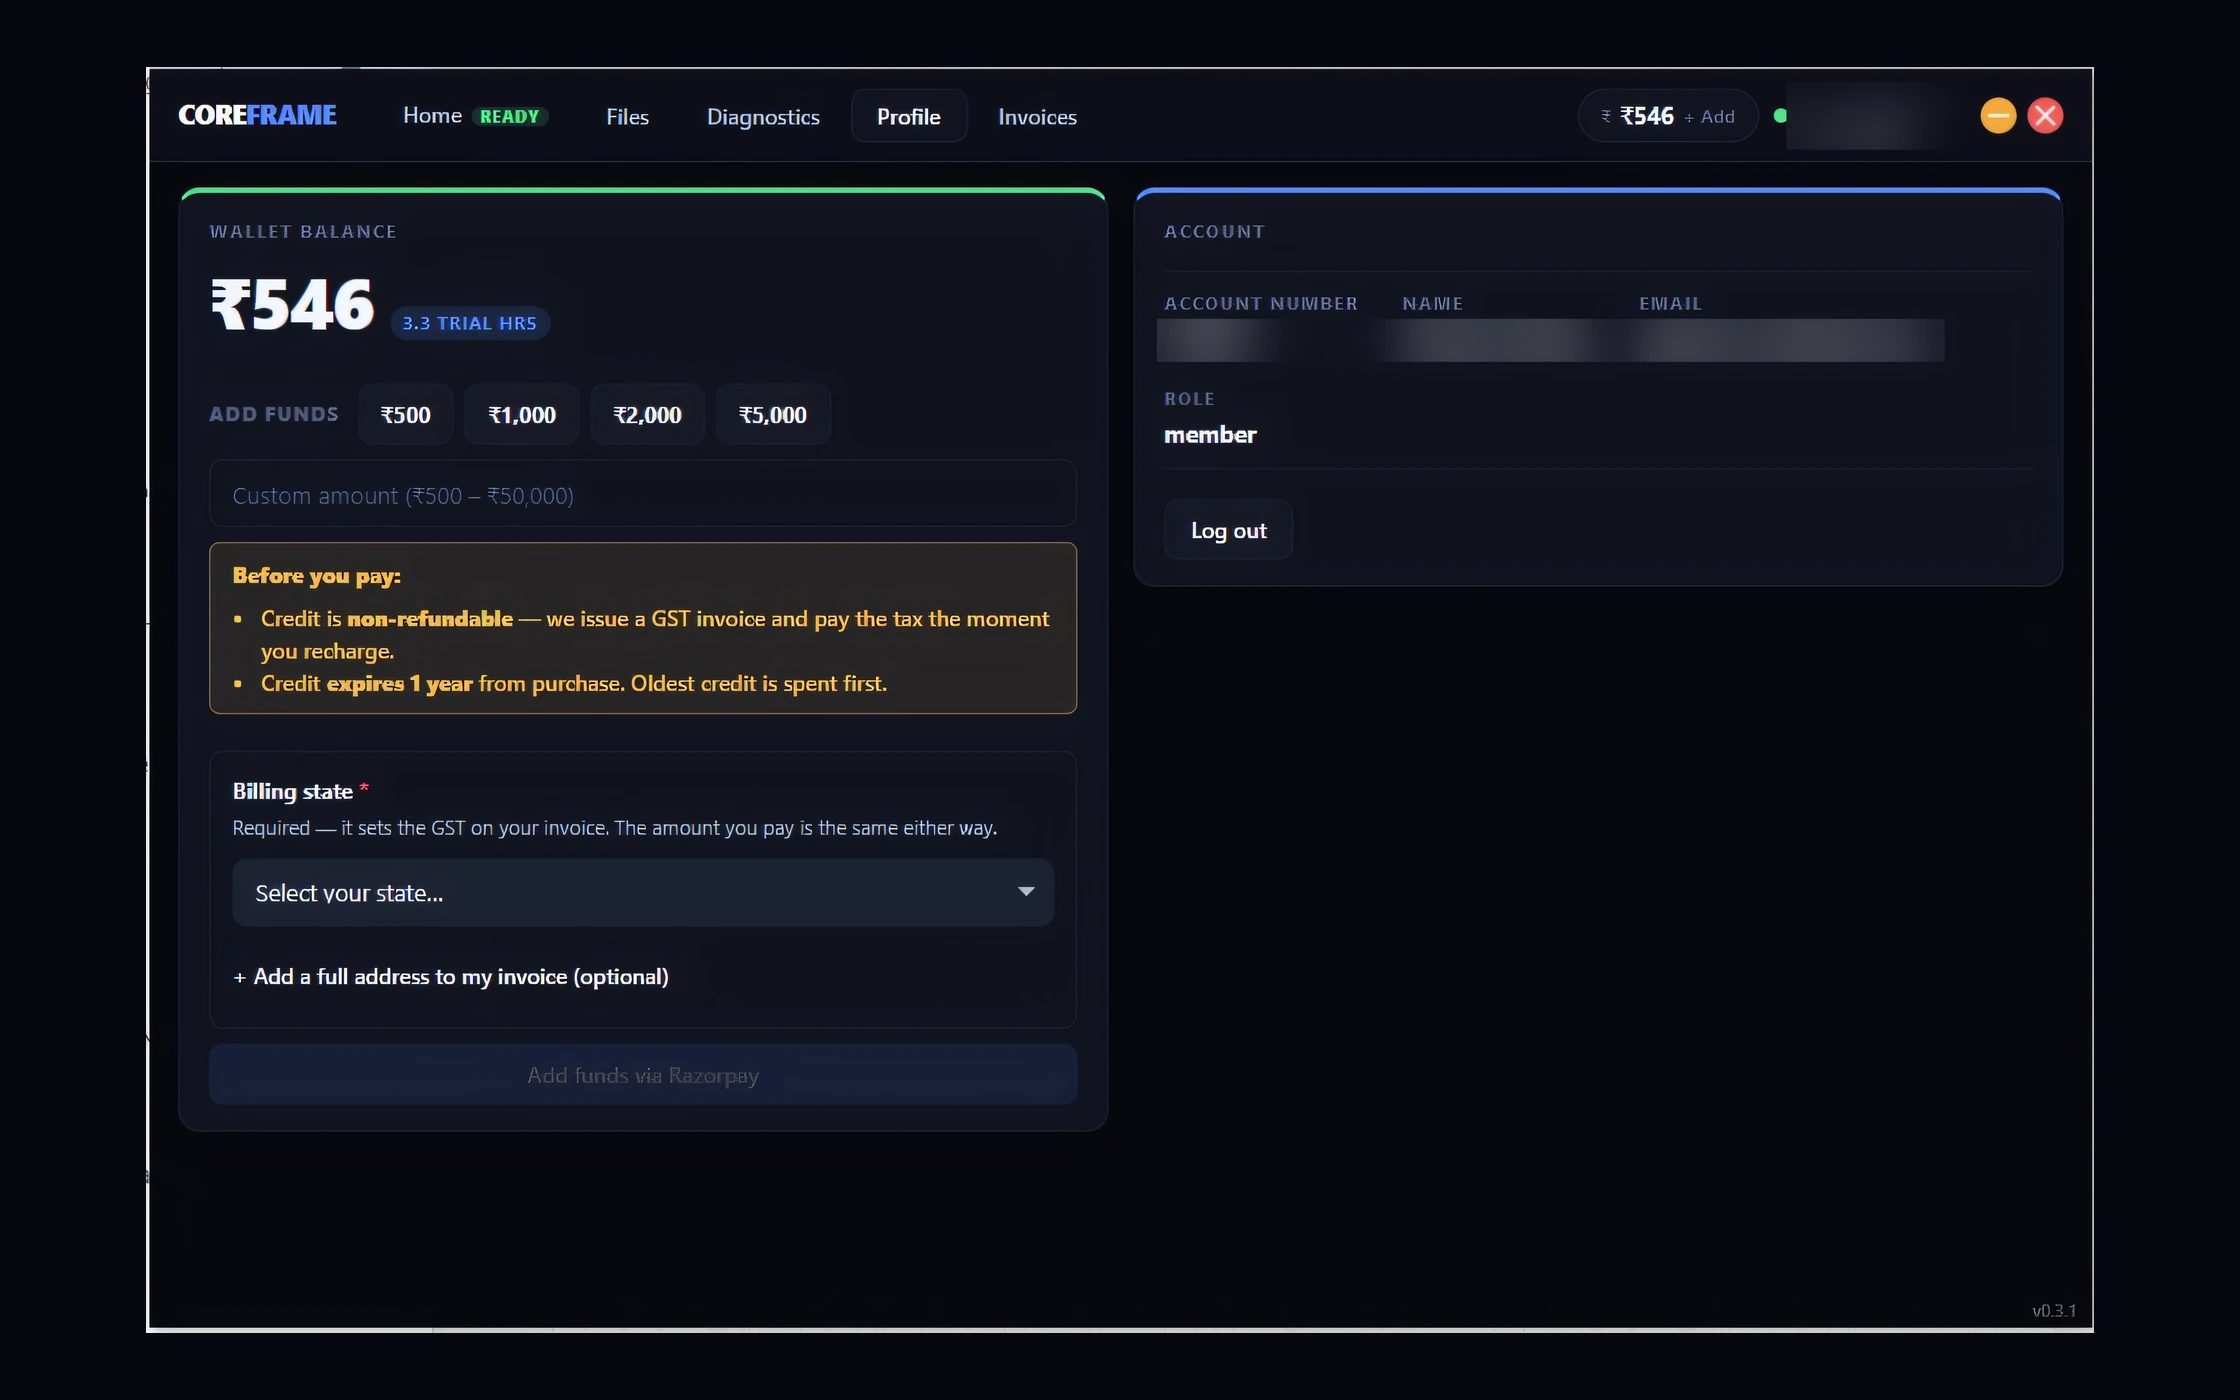Image resolution: width=2240 pixels, height=1400 pixels.
Task: Choose the ₹2,000 add funds amount
Action: [x=647, y=414]
